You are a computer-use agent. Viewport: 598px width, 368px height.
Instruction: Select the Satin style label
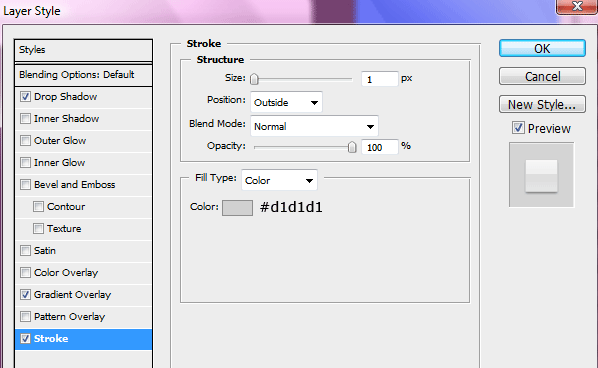[x=45, y=251]
